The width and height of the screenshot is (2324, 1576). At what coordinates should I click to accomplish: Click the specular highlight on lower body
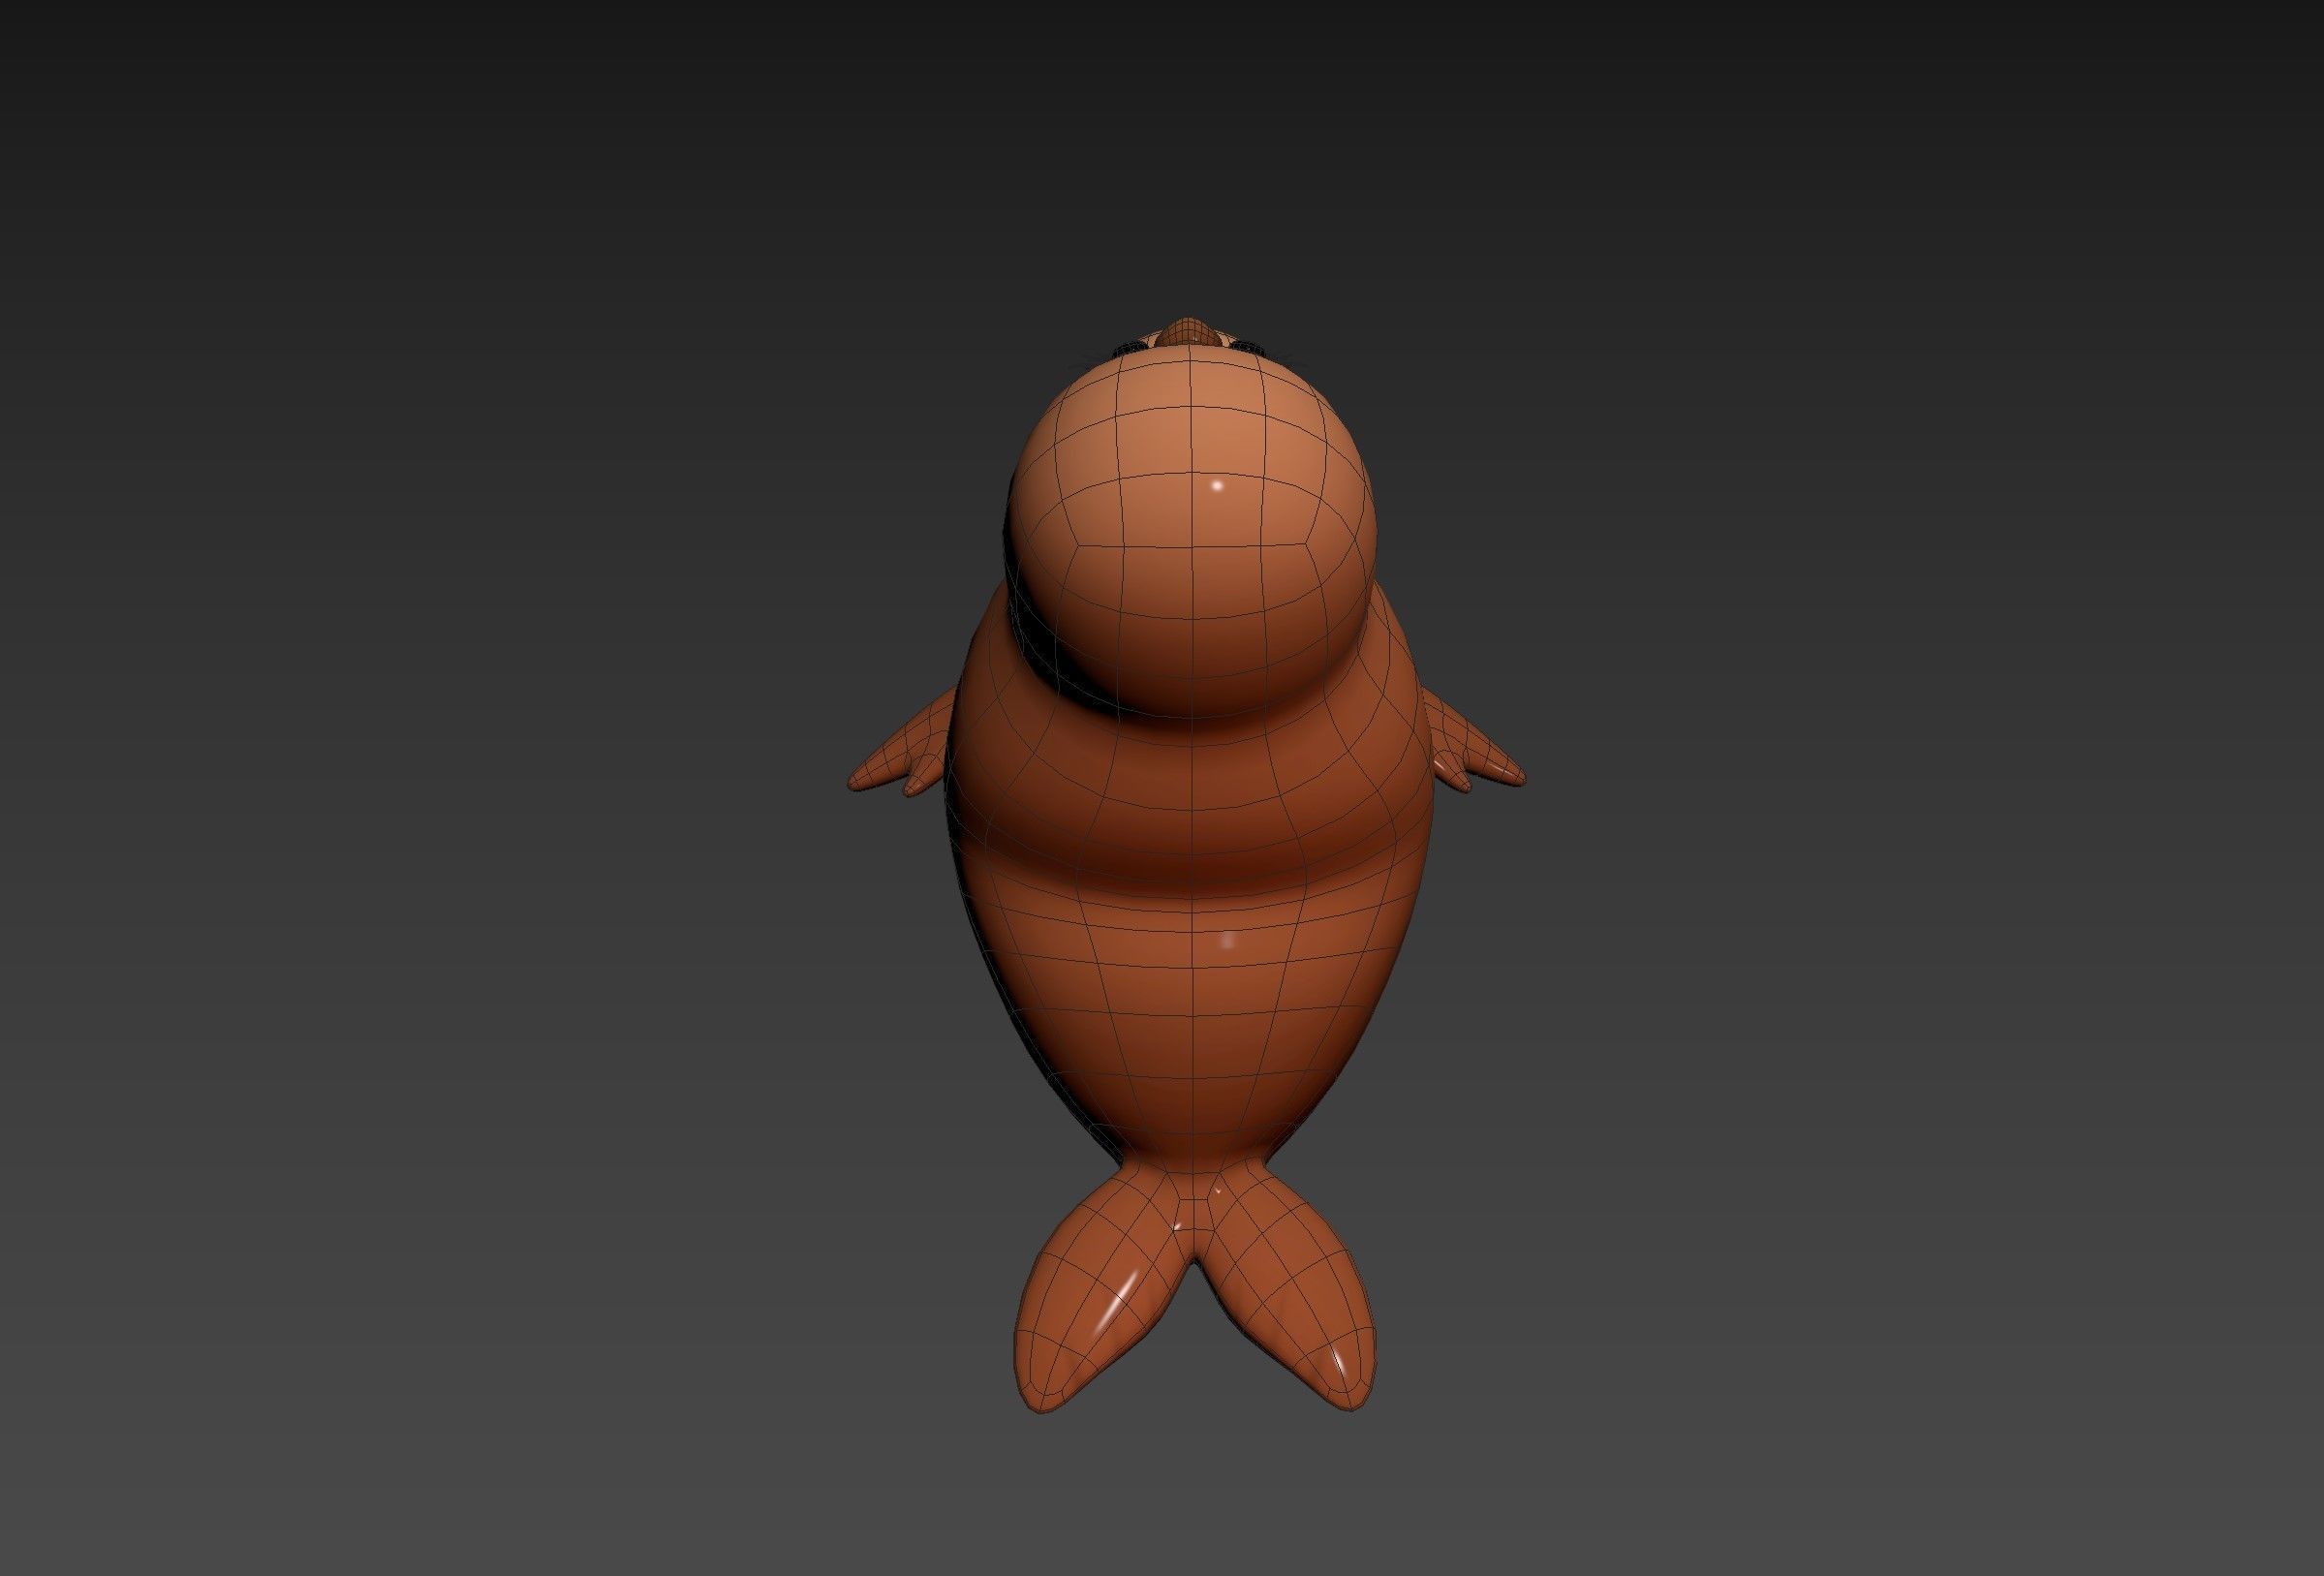[1230, 941]
